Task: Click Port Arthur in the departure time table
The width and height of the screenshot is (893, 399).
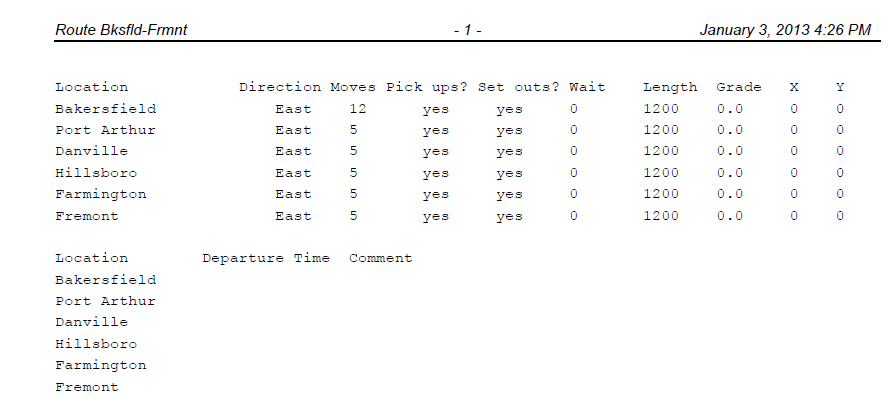Action: [x=105, y=301]
